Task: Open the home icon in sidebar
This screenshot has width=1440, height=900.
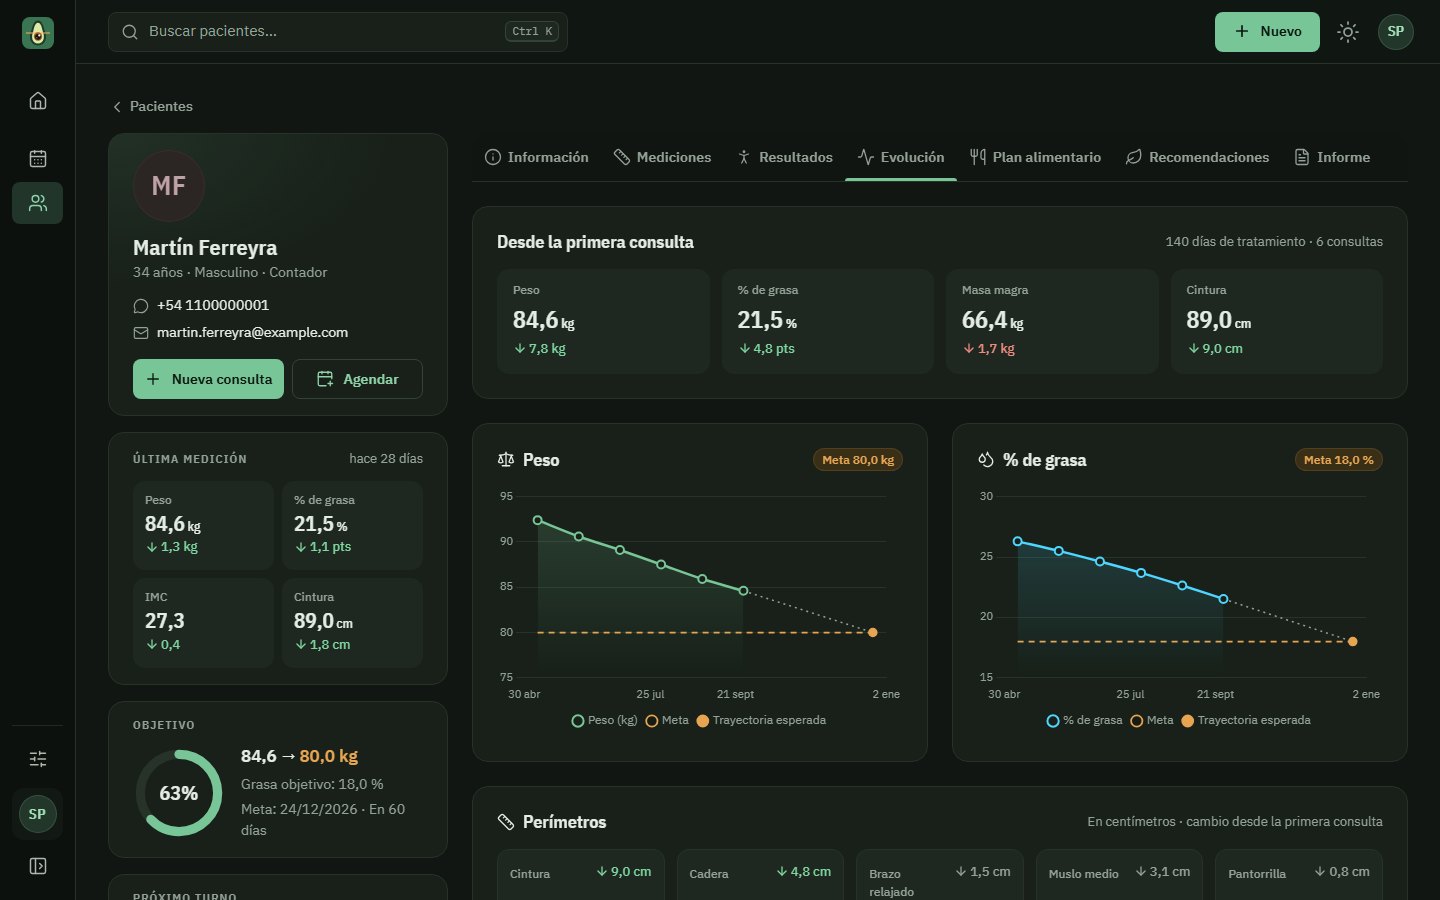Action: [x=38, y=101]
